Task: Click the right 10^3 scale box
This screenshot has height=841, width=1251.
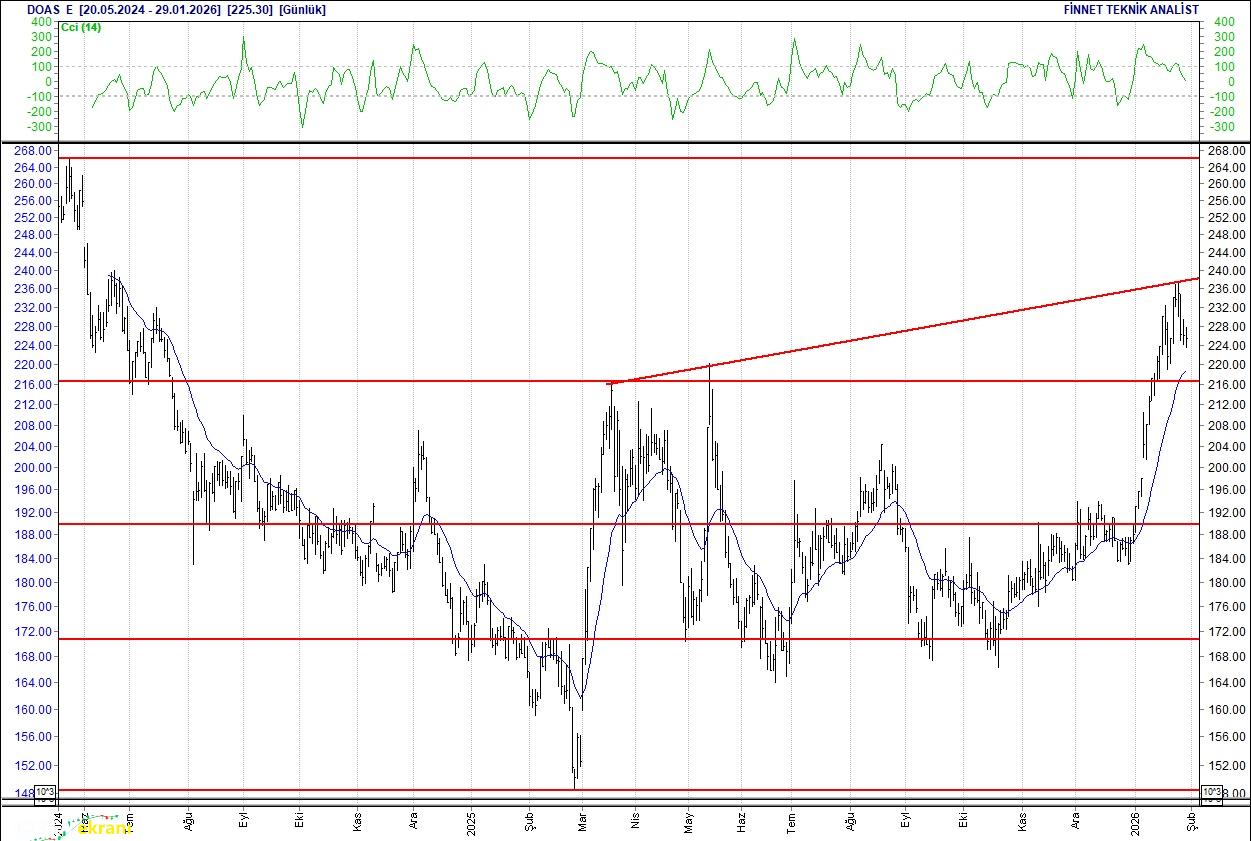Action: point(1210,794)
